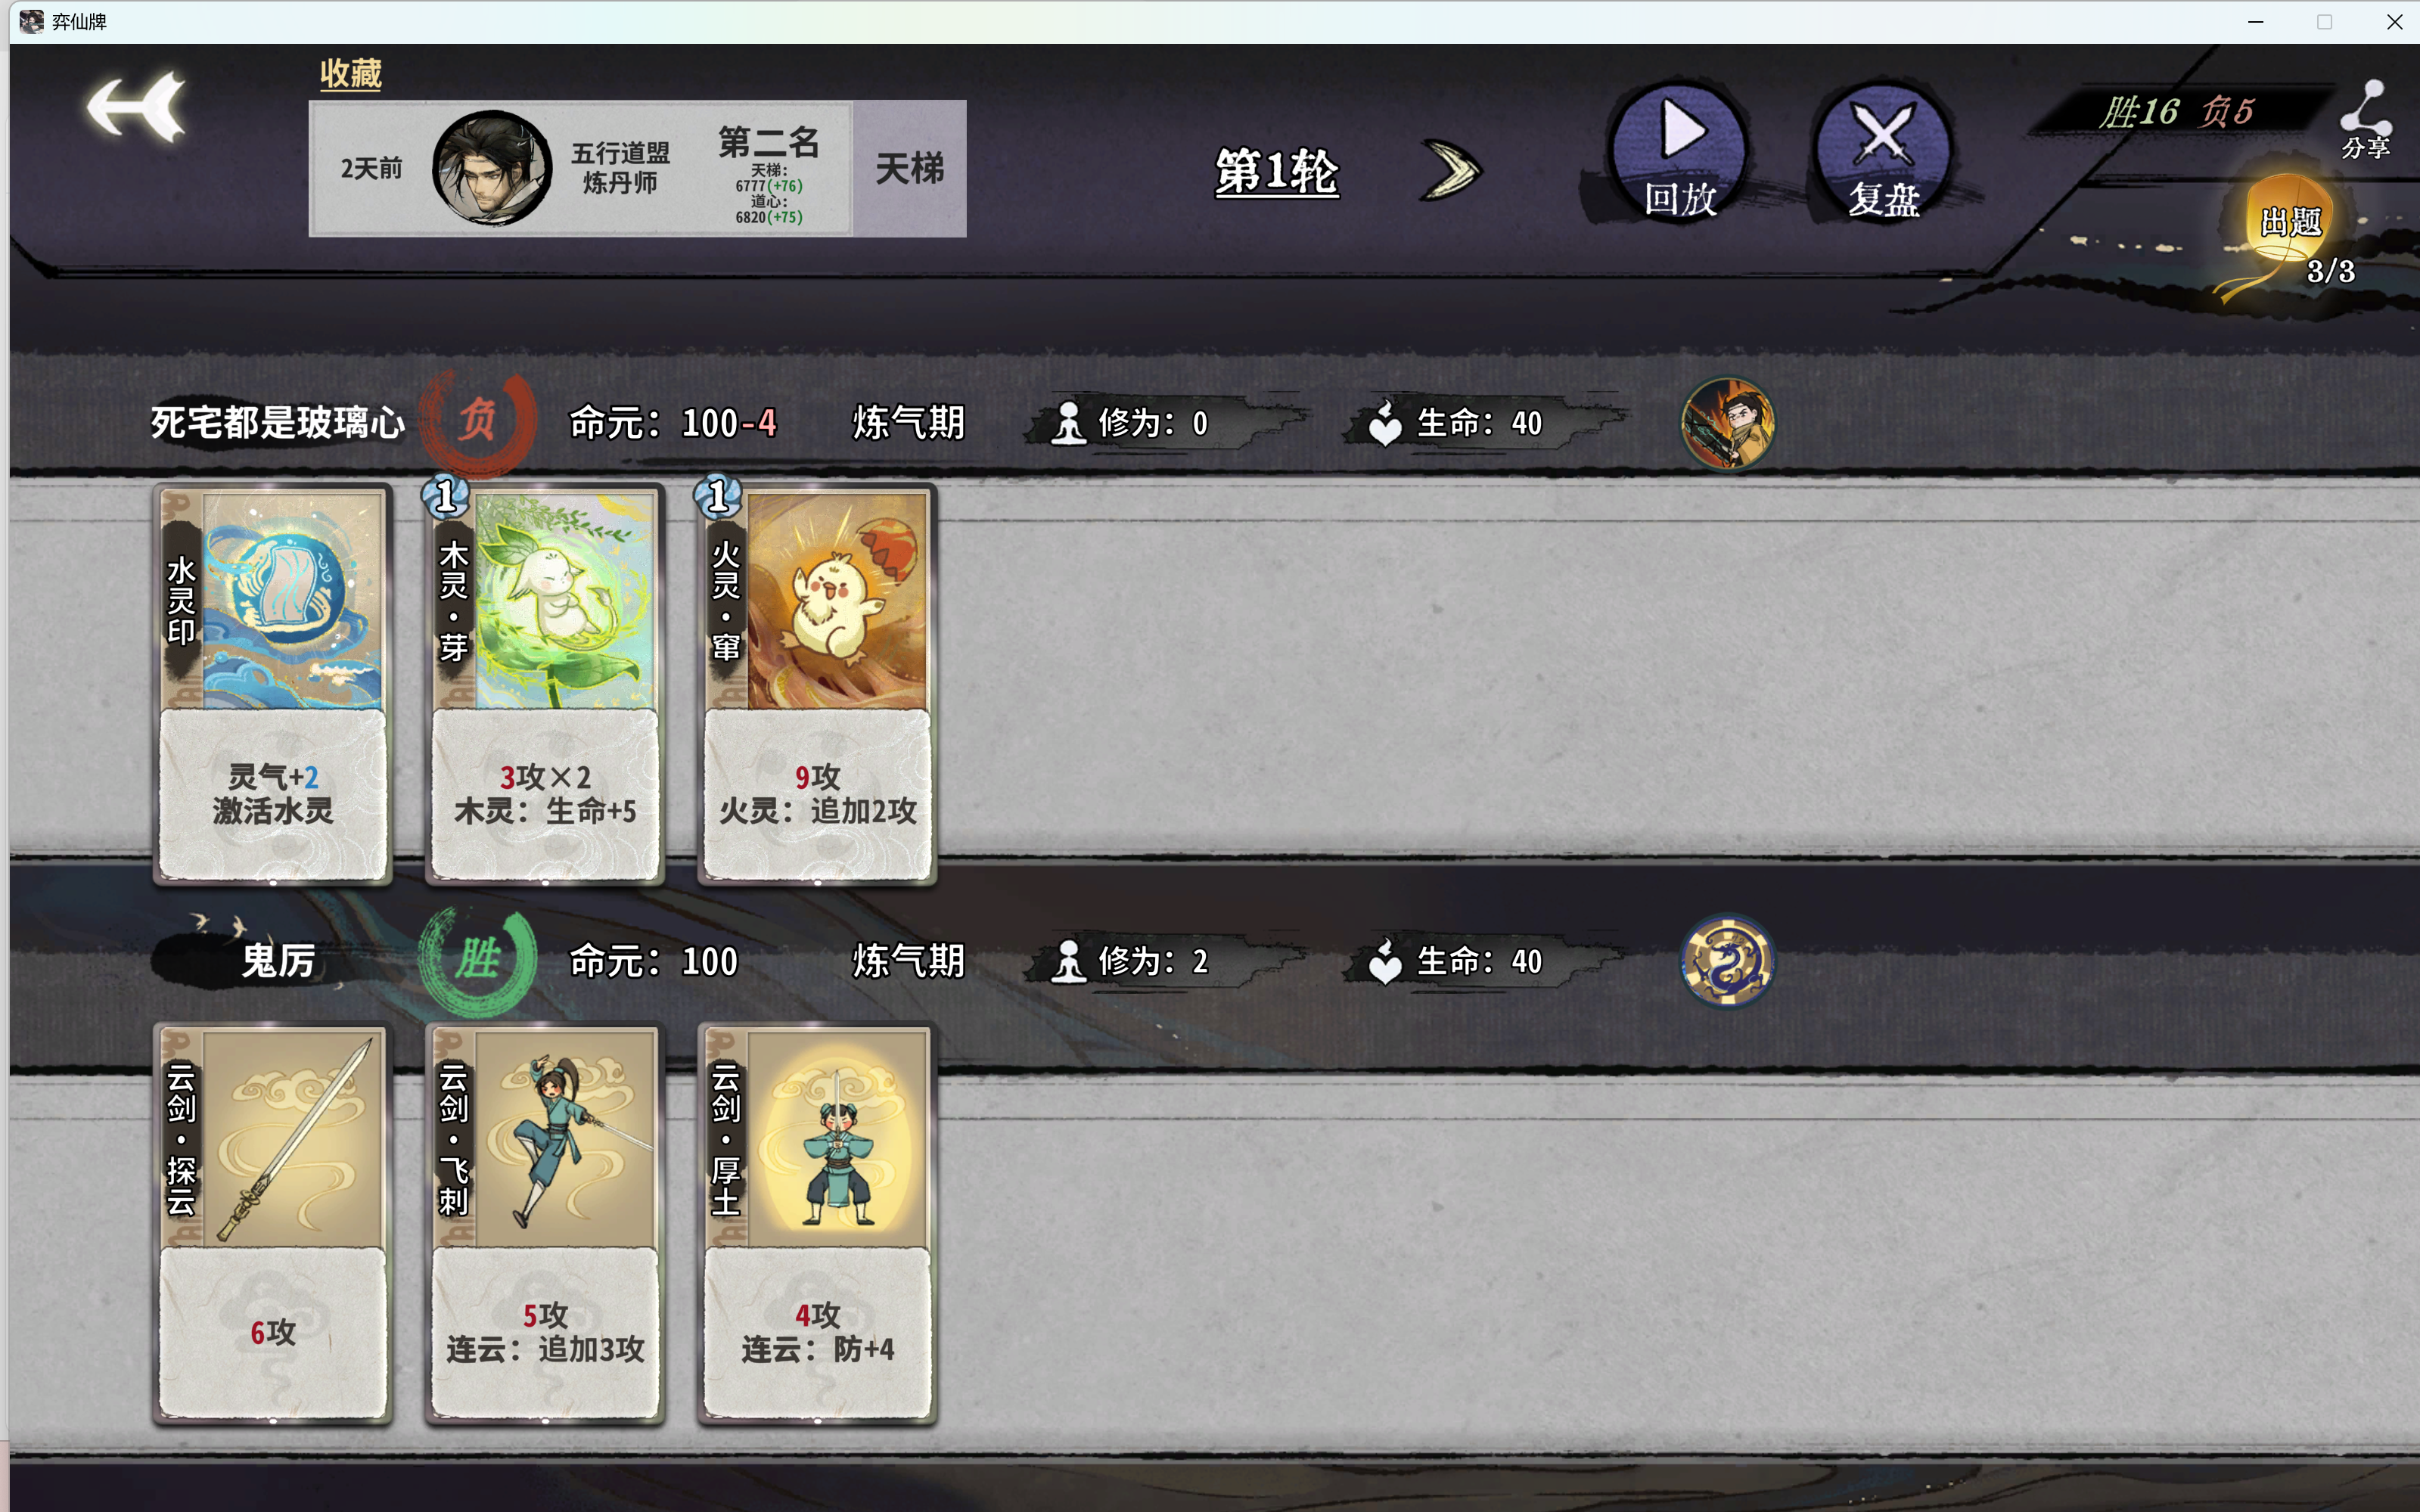This screenshot has height=1512, width=2420.
Task: Click the ranked player's portrait in the header
Action: pos(491,168)
